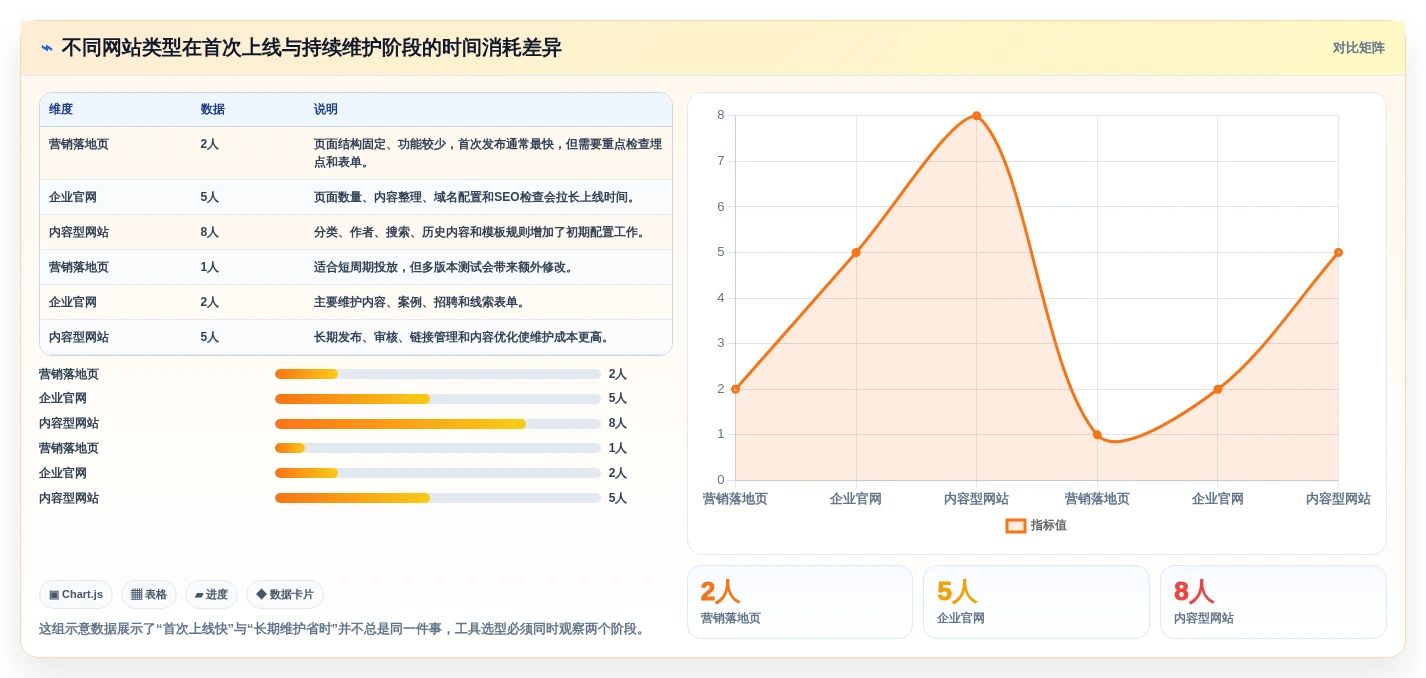Toggle the 指标值 legend label
This screenshot has height=678, width=1426.
pos(1048,525)
